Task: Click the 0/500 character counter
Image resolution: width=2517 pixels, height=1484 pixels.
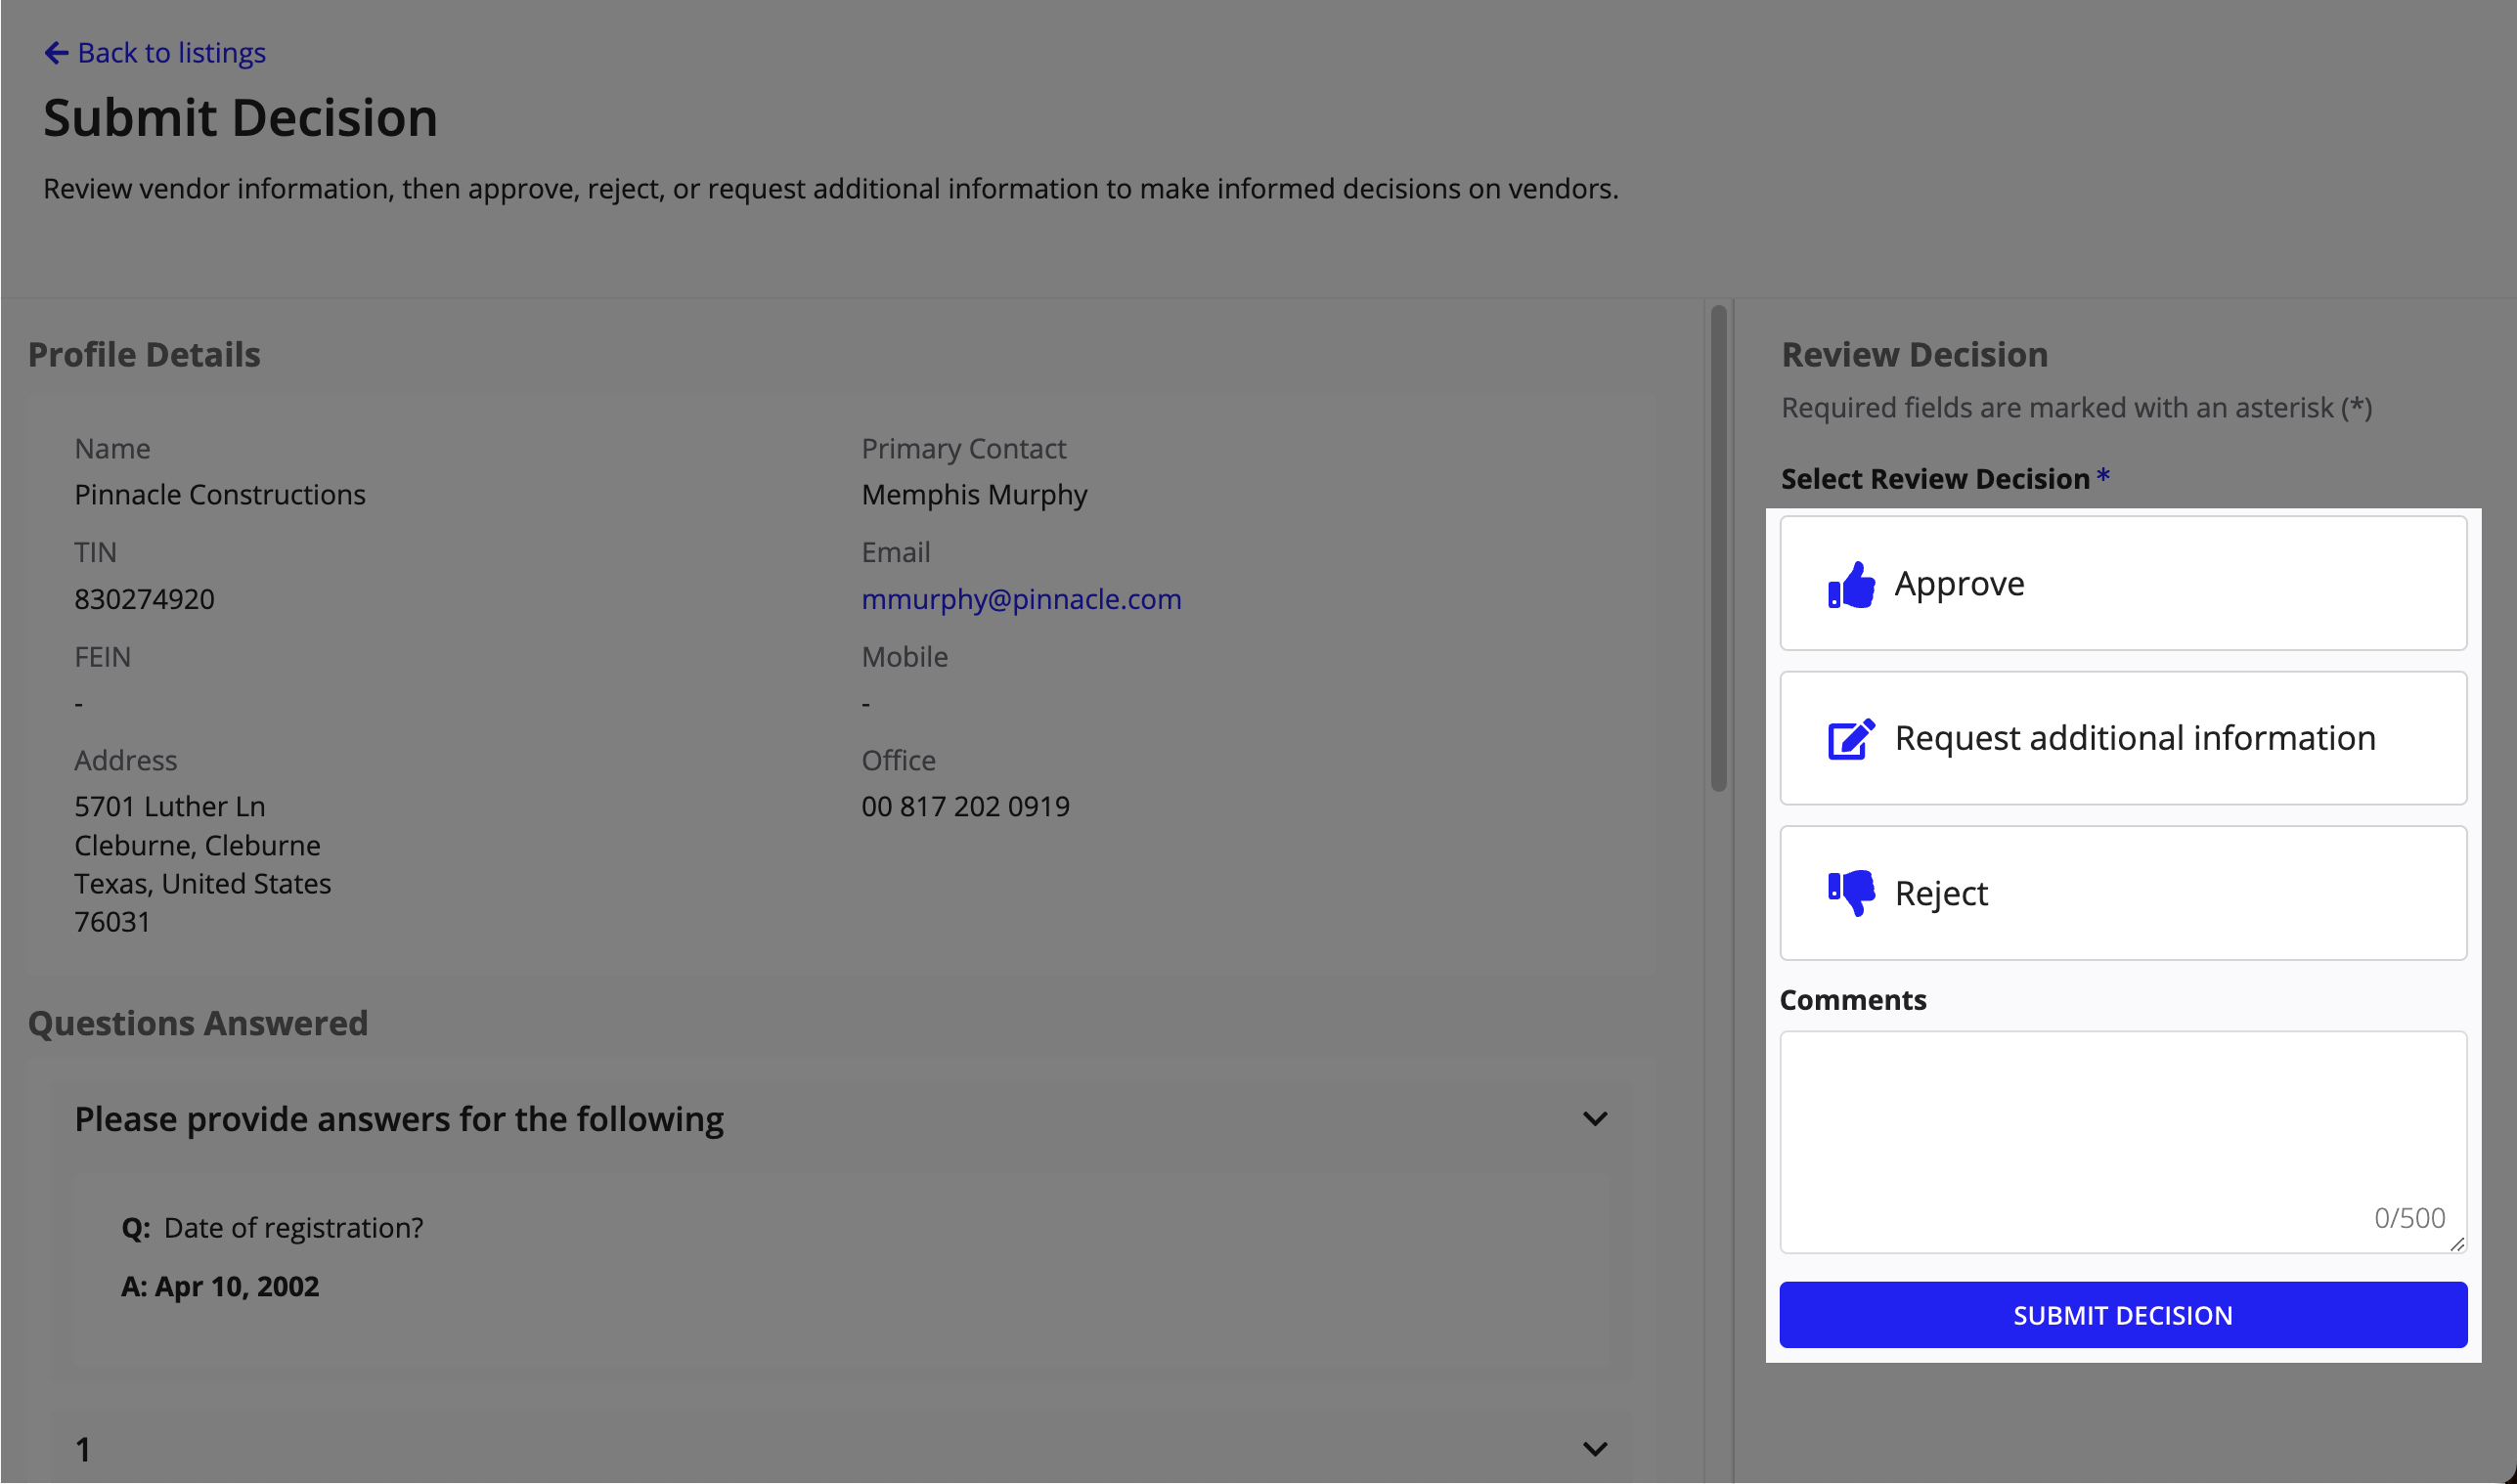Action: [2409, 1218]
